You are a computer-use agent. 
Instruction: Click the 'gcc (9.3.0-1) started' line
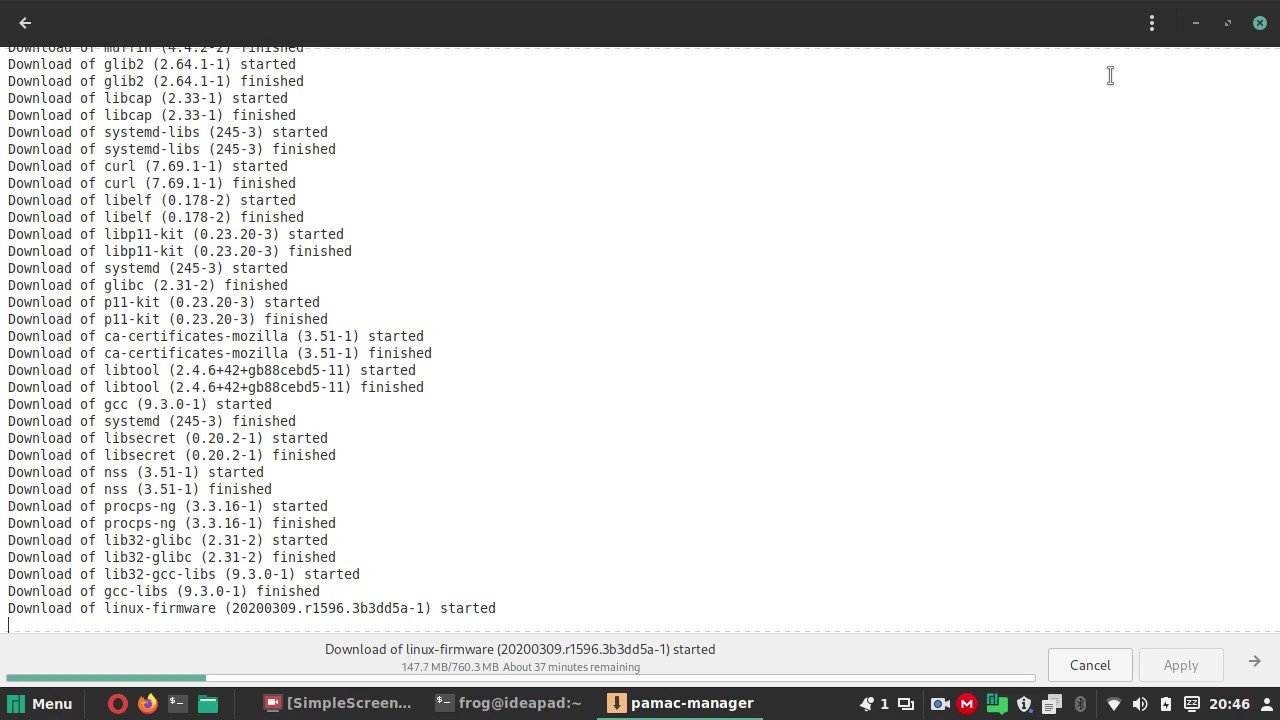140,404
